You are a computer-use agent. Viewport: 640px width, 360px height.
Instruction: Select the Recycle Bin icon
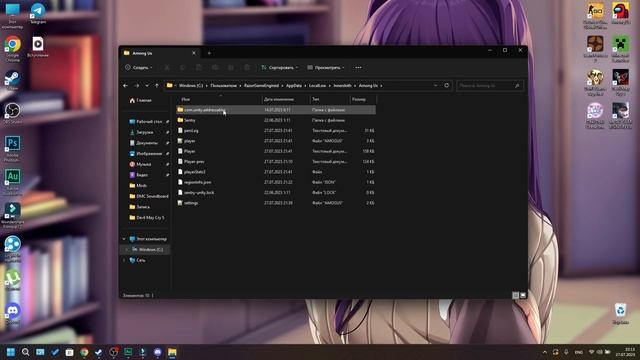pos(620,313)
